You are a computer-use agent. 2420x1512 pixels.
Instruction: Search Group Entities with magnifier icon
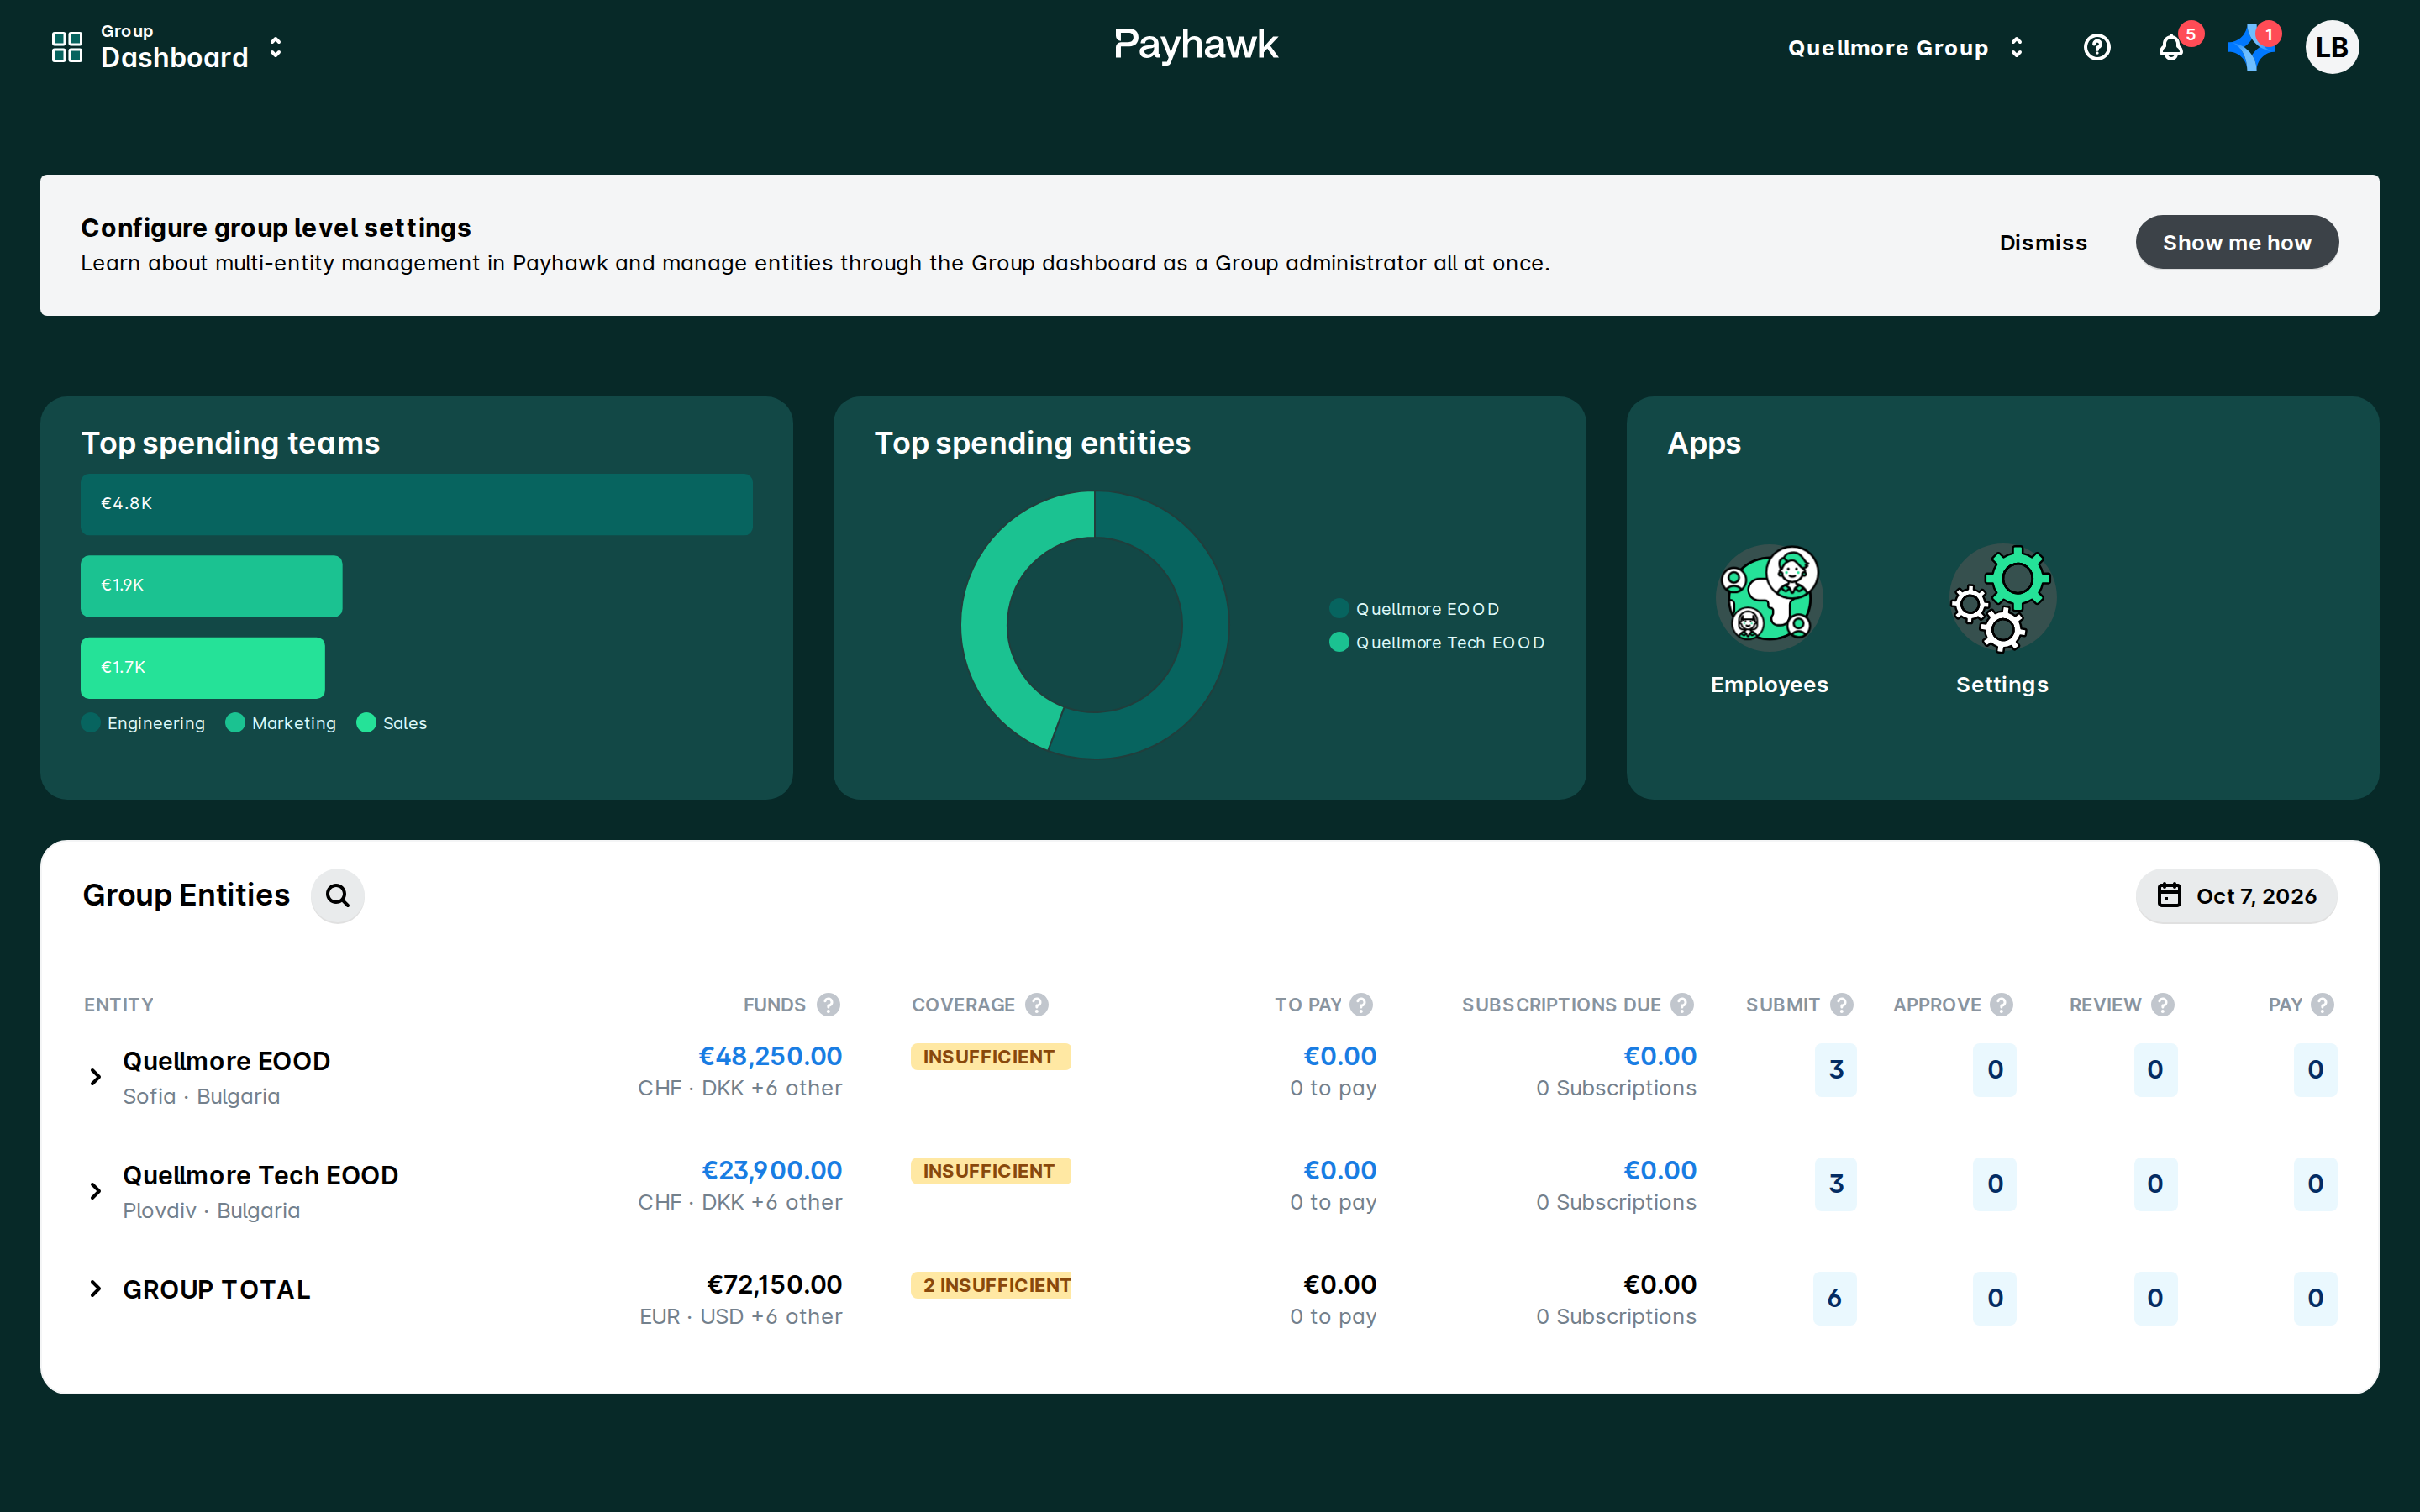tap(338, 895)
